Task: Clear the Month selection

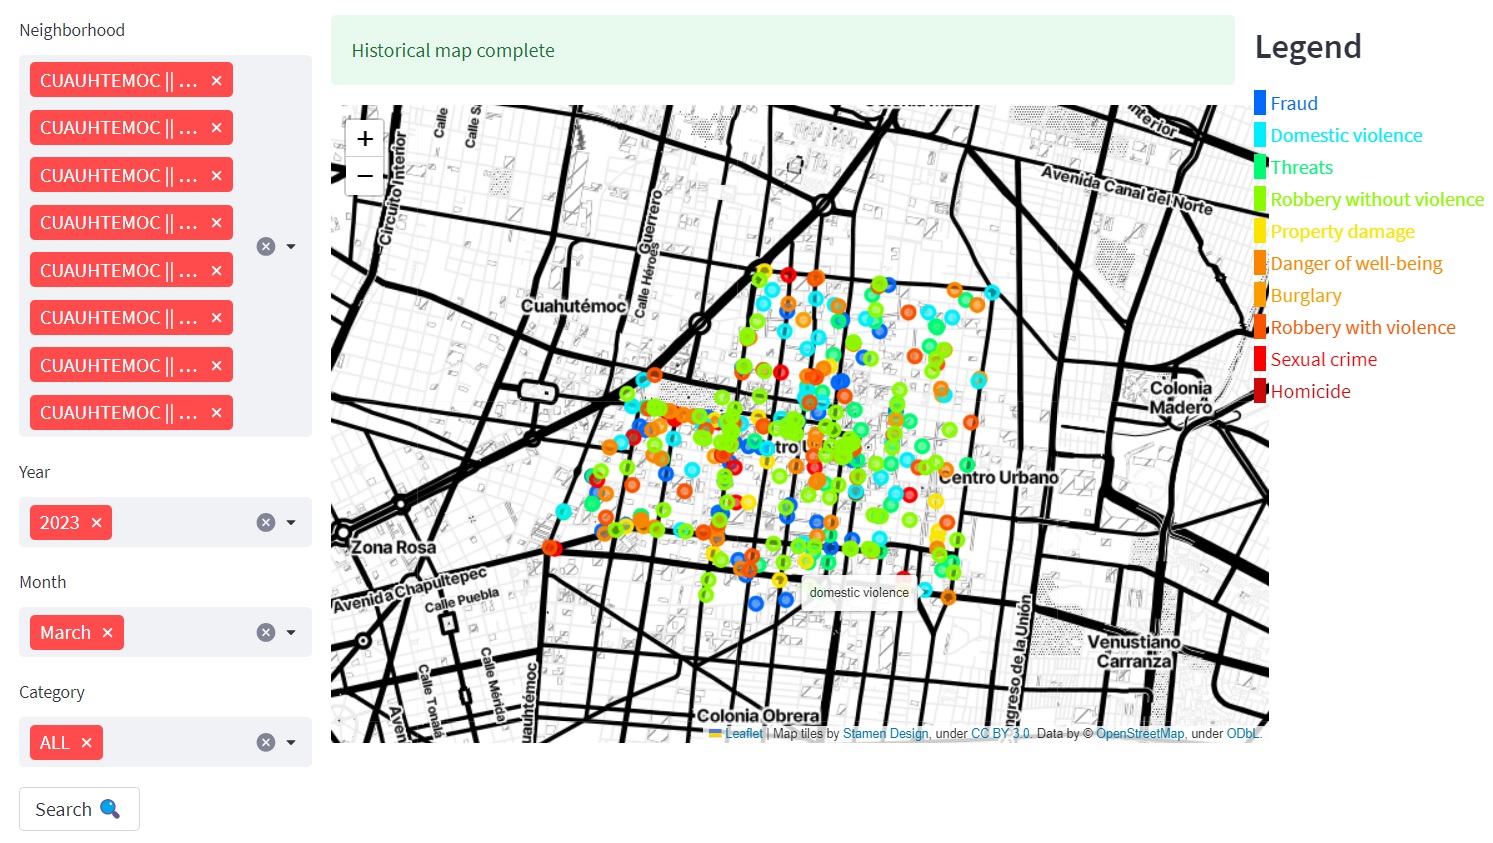Action: point(265,632)
